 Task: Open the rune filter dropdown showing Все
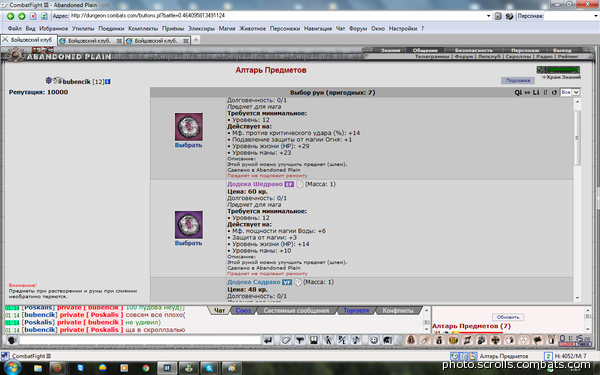tap(570, 92)
